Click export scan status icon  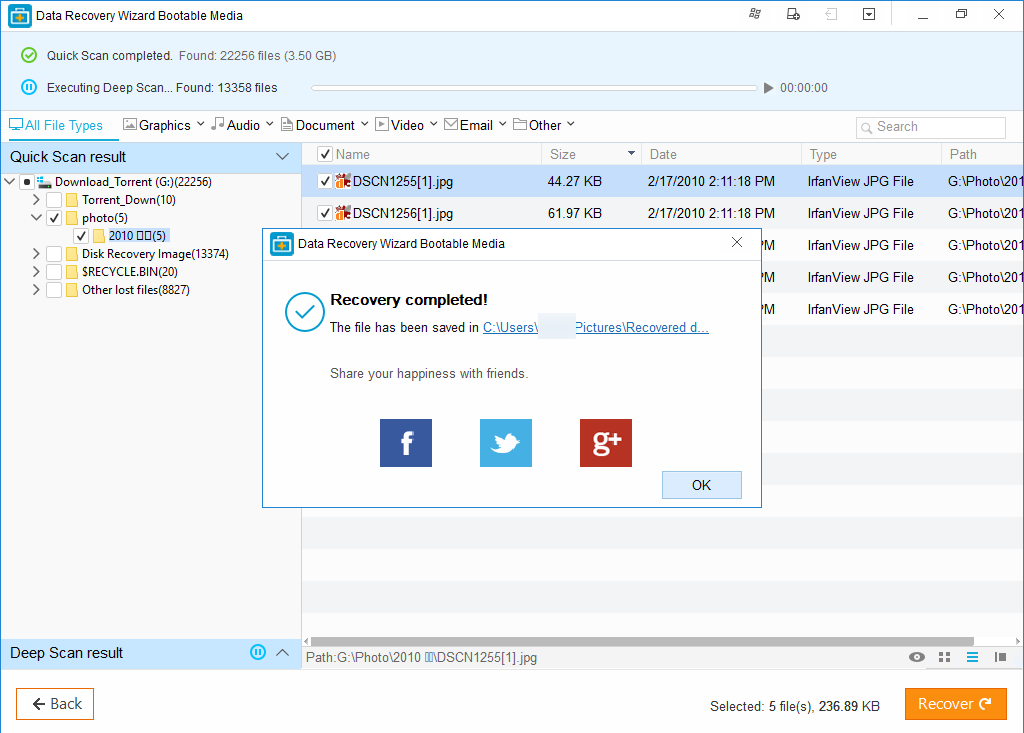[x=793, y=14]
